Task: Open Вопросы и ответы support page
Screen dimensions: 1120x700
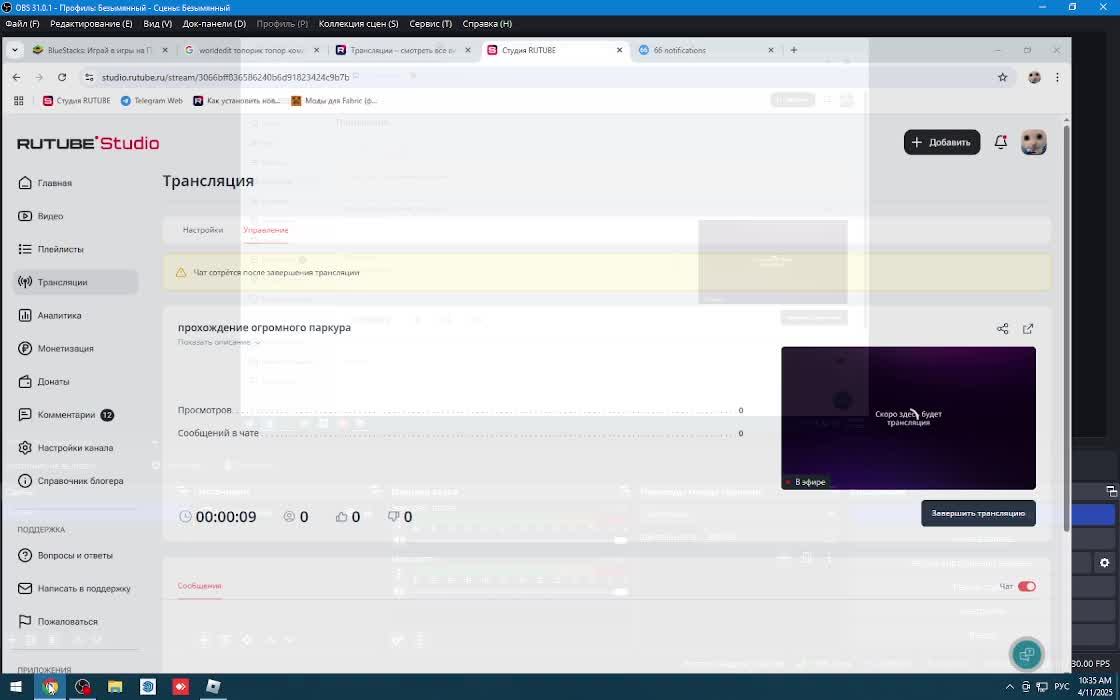Action: coord(65,555)
